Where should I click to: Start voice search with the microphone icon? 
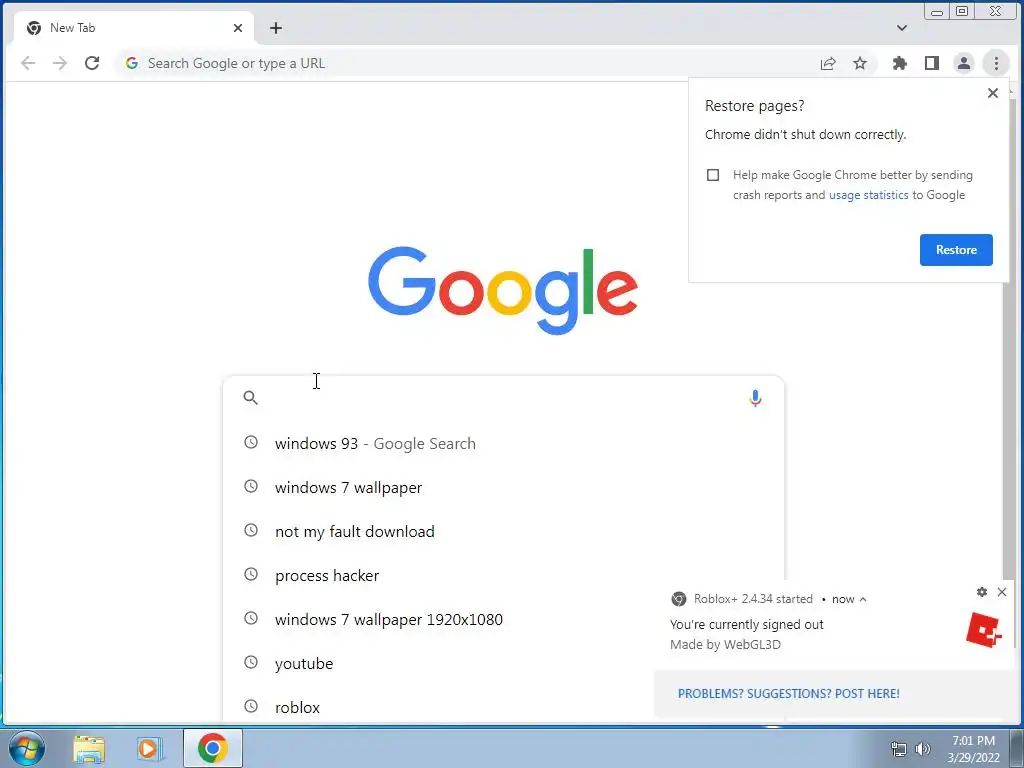coord(755,398)
